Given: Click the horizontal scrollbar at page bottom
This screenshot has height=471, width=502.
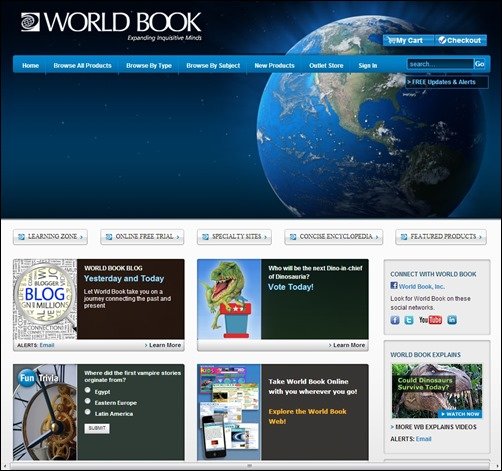Looking at the screenshot, I should click(x=250, y=465).
